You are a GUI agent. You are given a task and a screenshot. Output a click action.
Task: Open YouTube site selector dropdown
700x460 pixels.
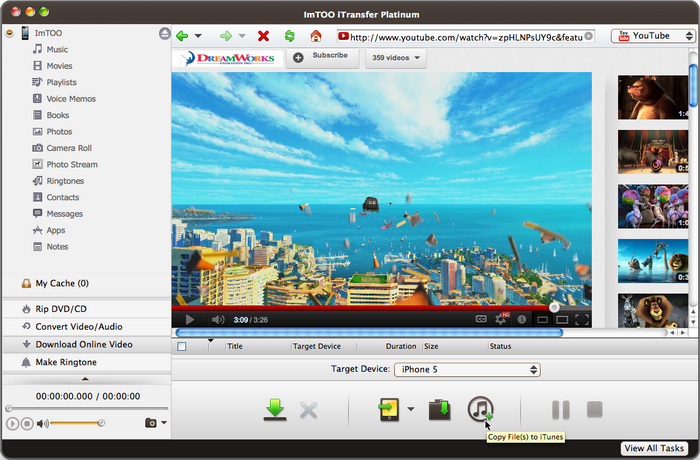click(652, 36)
